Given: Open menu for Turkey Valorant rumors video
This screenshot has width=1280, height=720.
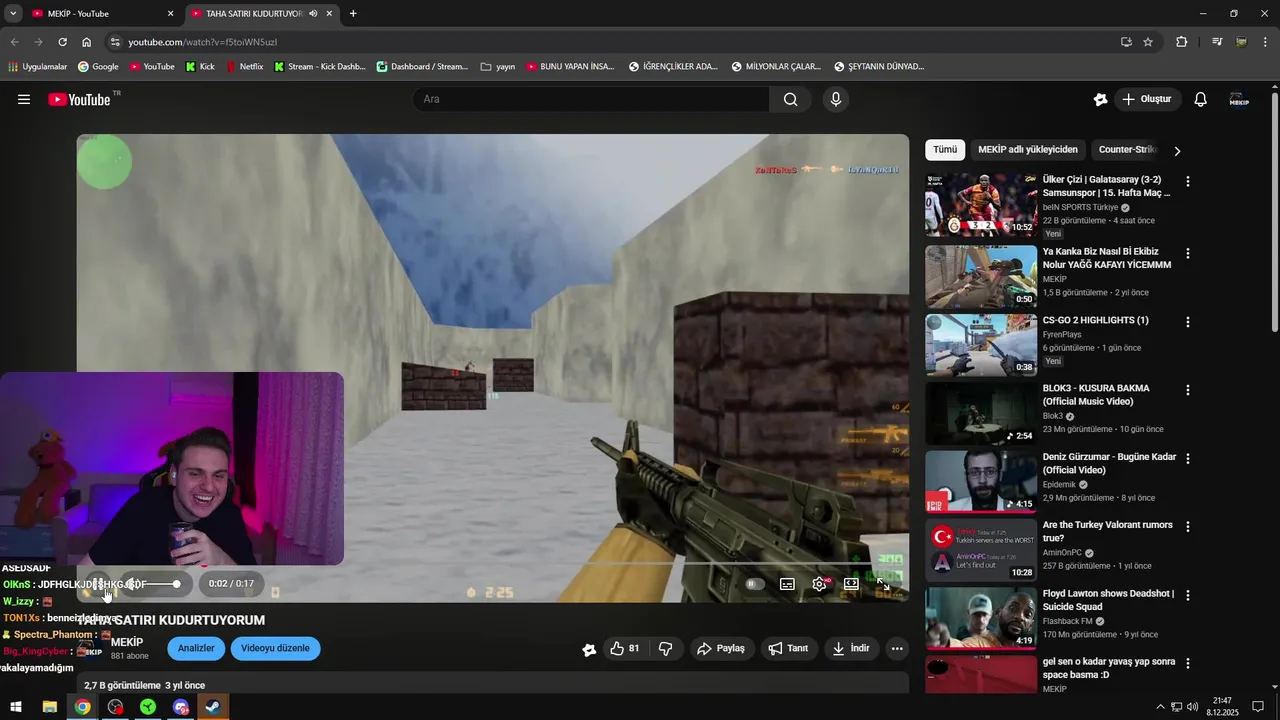Looking at the screenshot, I should click(x=1188, y=526).
